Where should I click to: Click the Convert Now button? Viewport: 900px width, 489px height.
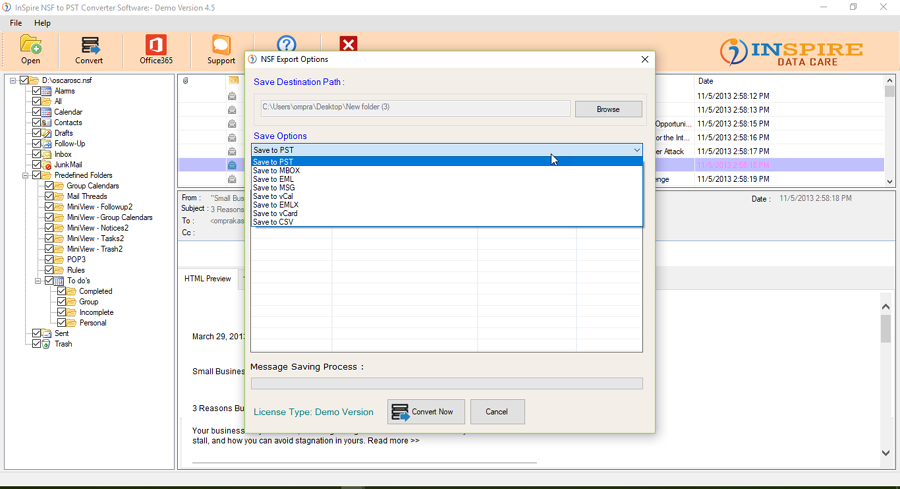pyautogui.click(x=426, y=412)
